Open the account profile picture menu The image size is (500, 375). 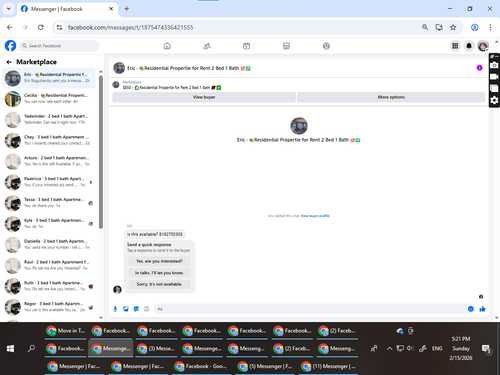pos(483,46)
